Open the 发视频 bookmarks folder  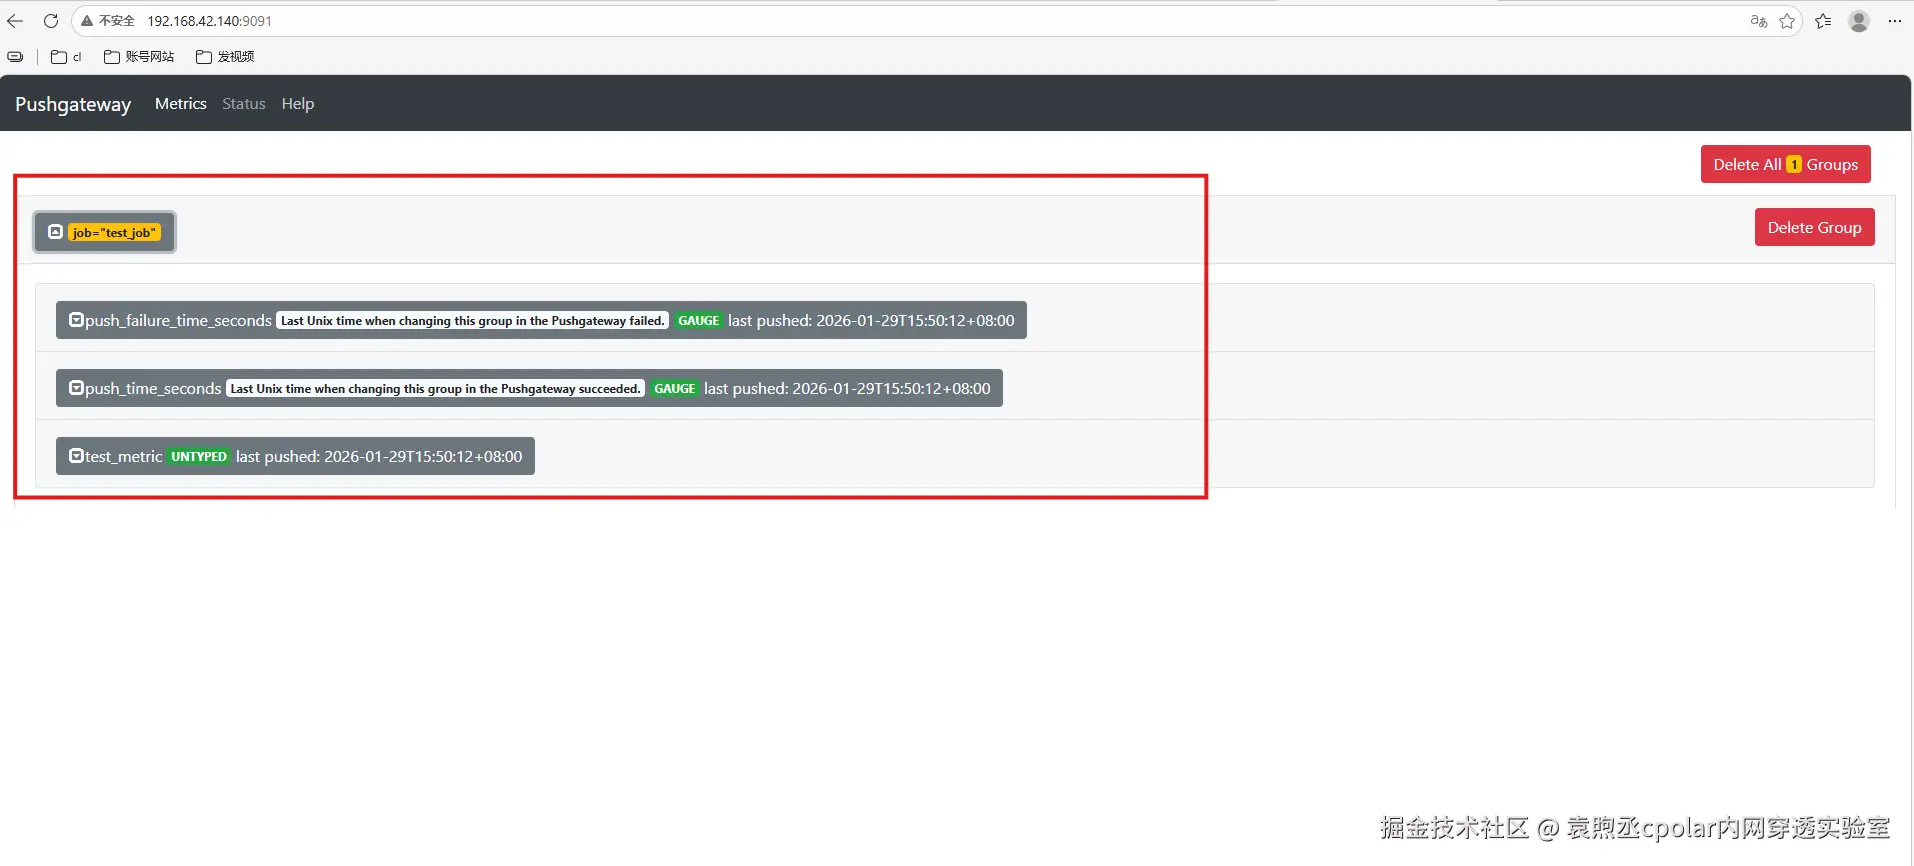point(225,57)
